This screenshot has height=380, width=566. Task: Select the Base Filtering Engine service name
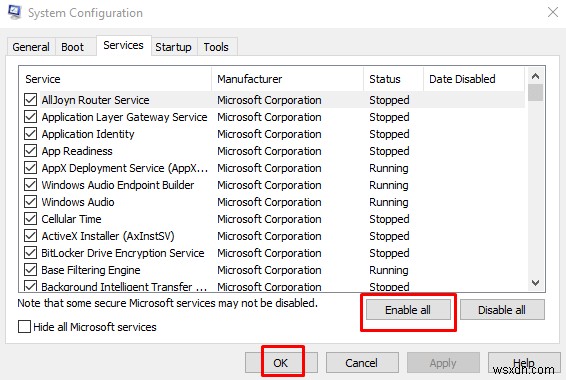tap(91, 270)
